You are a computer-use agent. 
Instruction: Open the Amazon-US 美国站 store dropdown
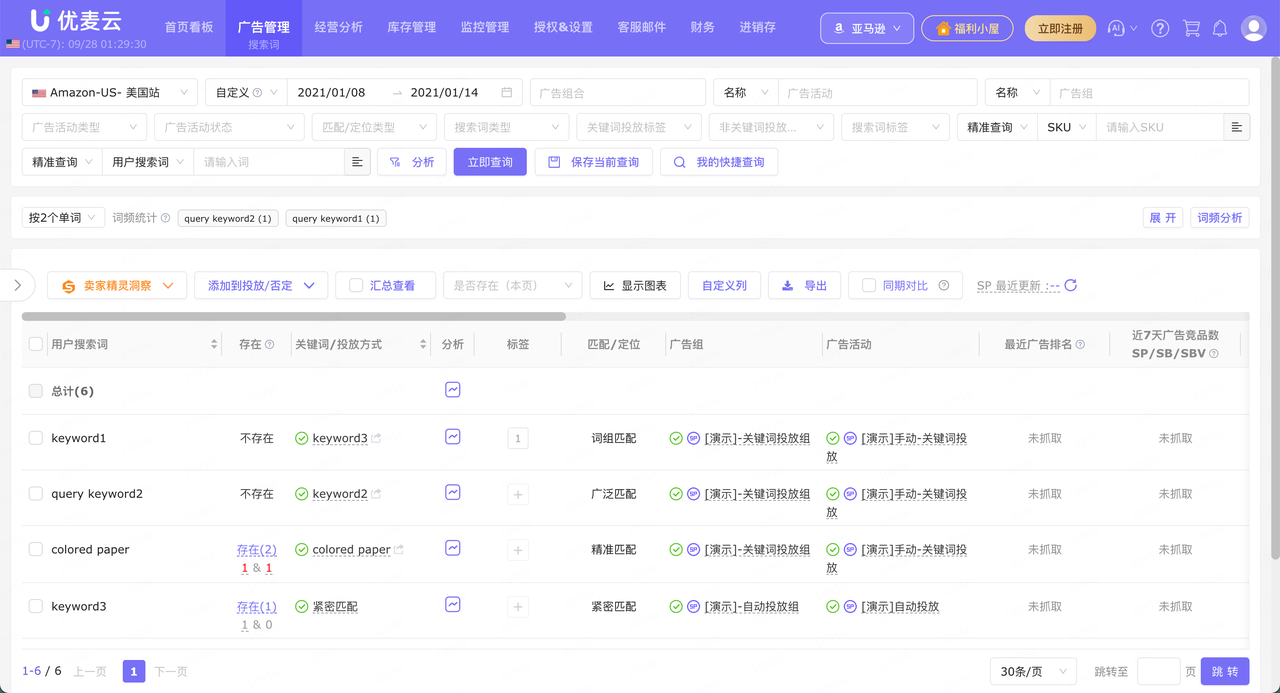tap(110, 92)
